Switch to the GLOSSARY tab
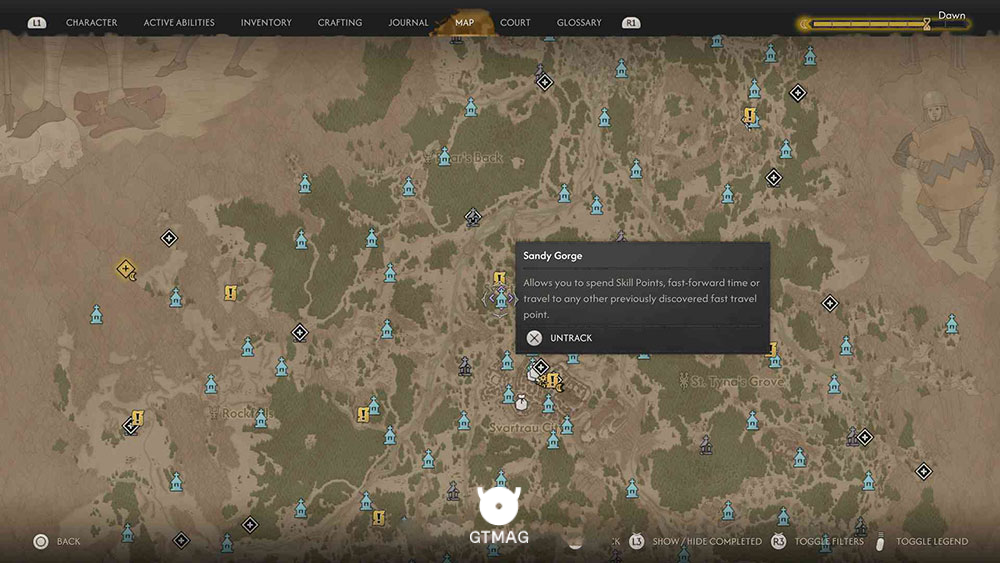 click(x=579, y=22)
